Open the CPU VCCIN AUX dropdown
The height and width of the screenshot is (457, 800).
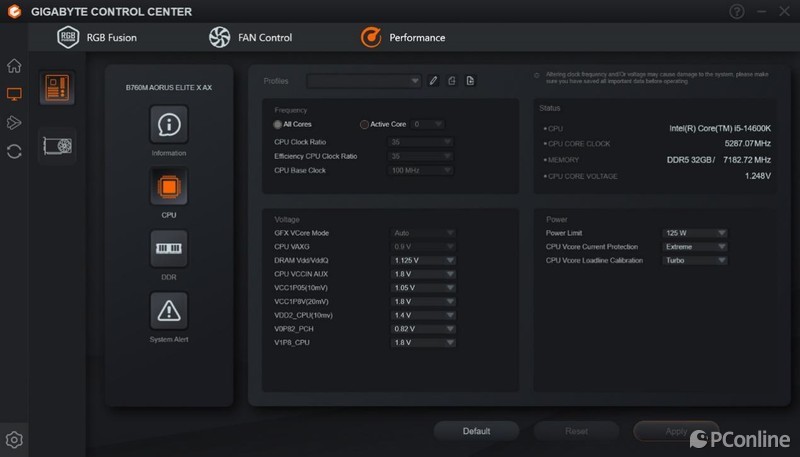coord(423,274)
